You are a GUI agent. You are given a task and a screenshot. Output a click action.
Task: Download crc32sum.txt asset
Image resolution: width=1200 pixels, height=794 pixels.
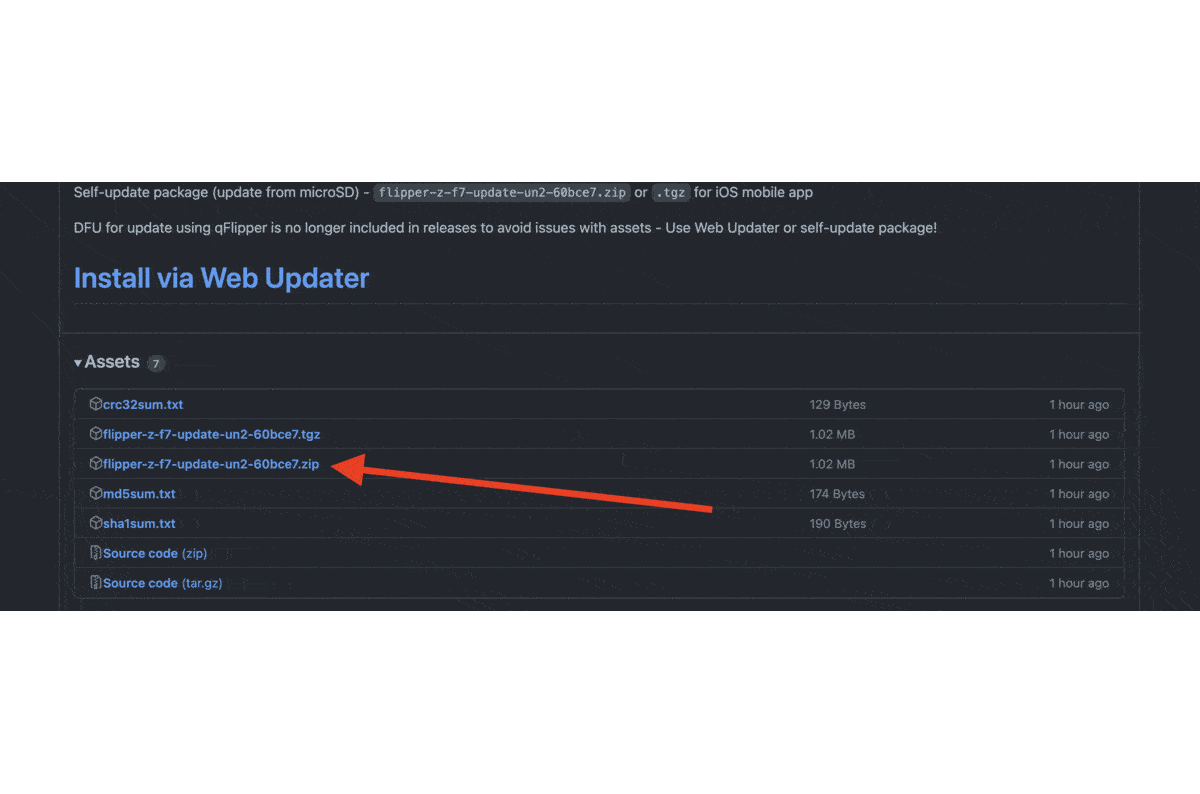tap(143, 405)
